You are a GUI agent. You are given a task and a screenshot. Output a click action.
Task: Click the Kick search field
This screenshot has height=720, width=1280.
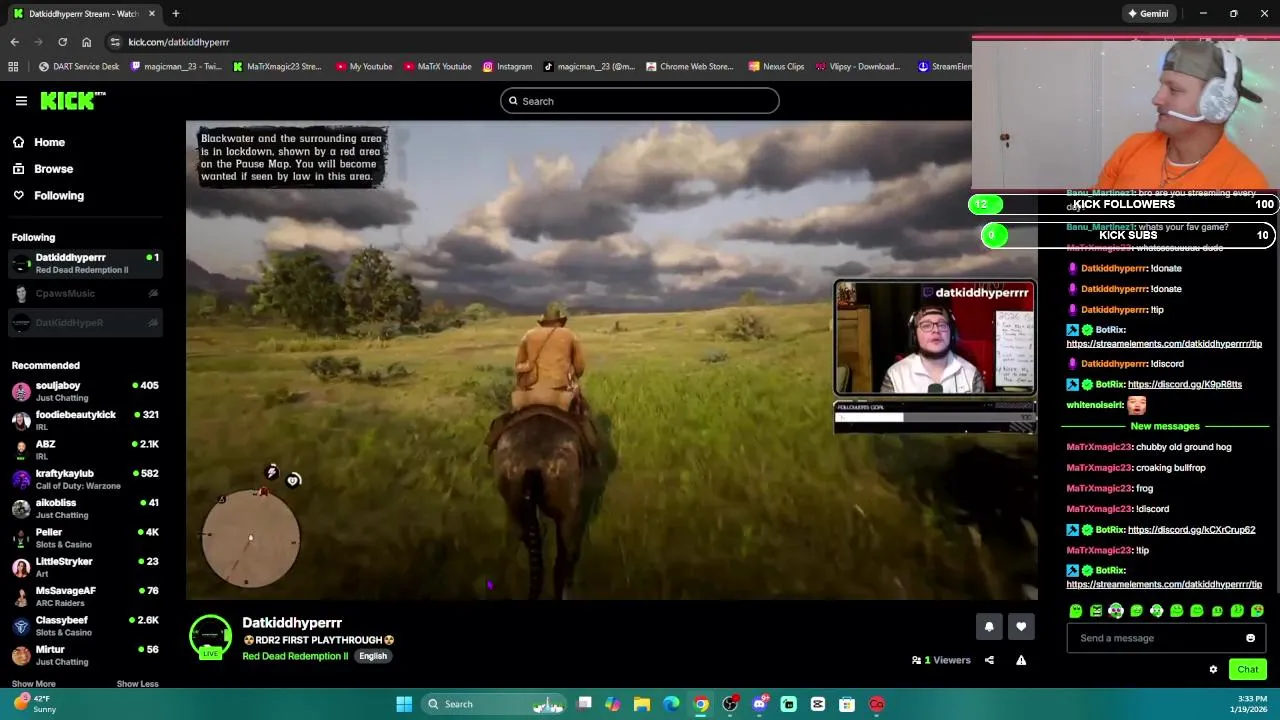tap(640, 101)
